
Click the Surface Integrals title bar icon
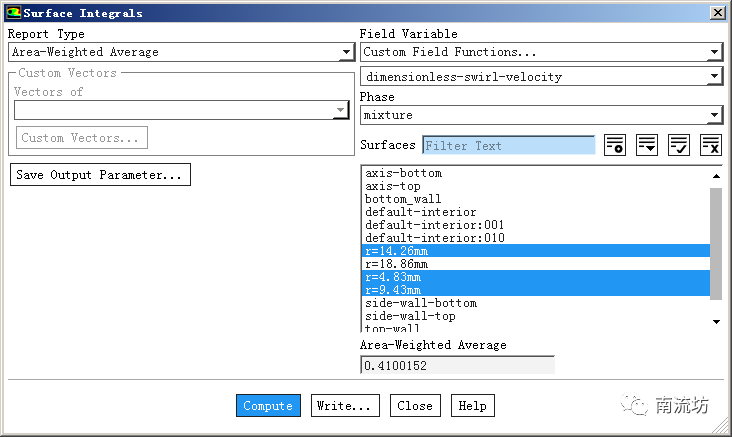(13, 13)
